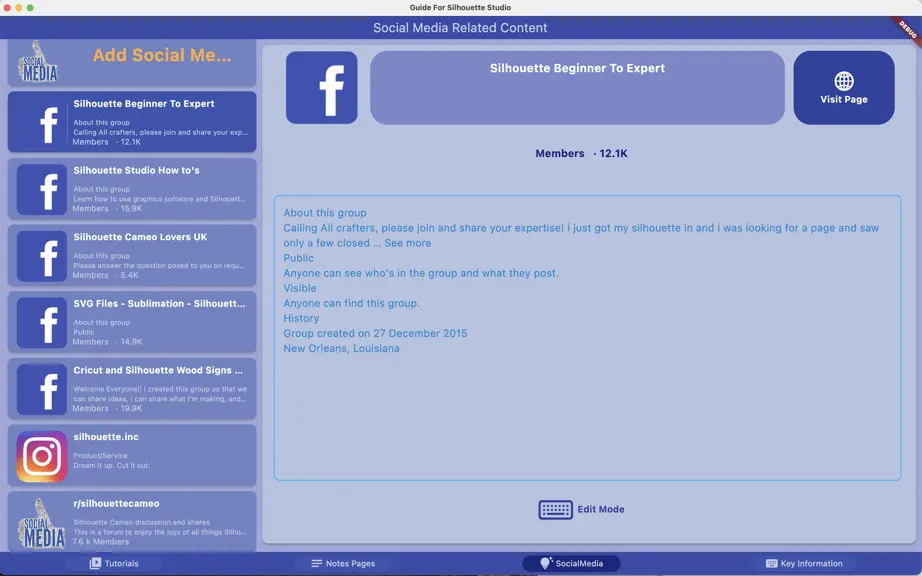This screenshot has height=576, width=922.
Task: Click See more in group description
Action: (x=407, y=243)
